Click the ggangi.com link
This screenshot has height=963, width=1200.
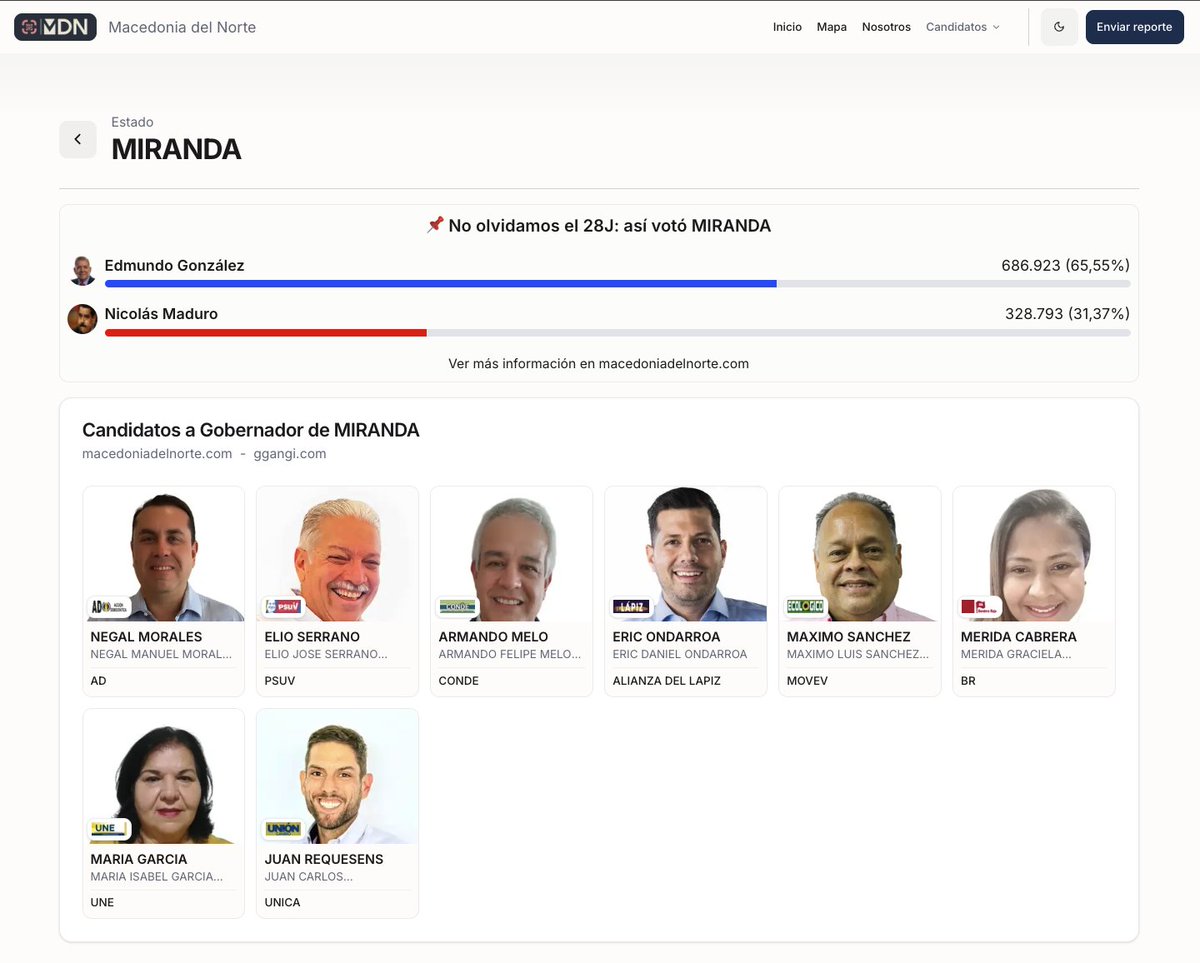290,453
